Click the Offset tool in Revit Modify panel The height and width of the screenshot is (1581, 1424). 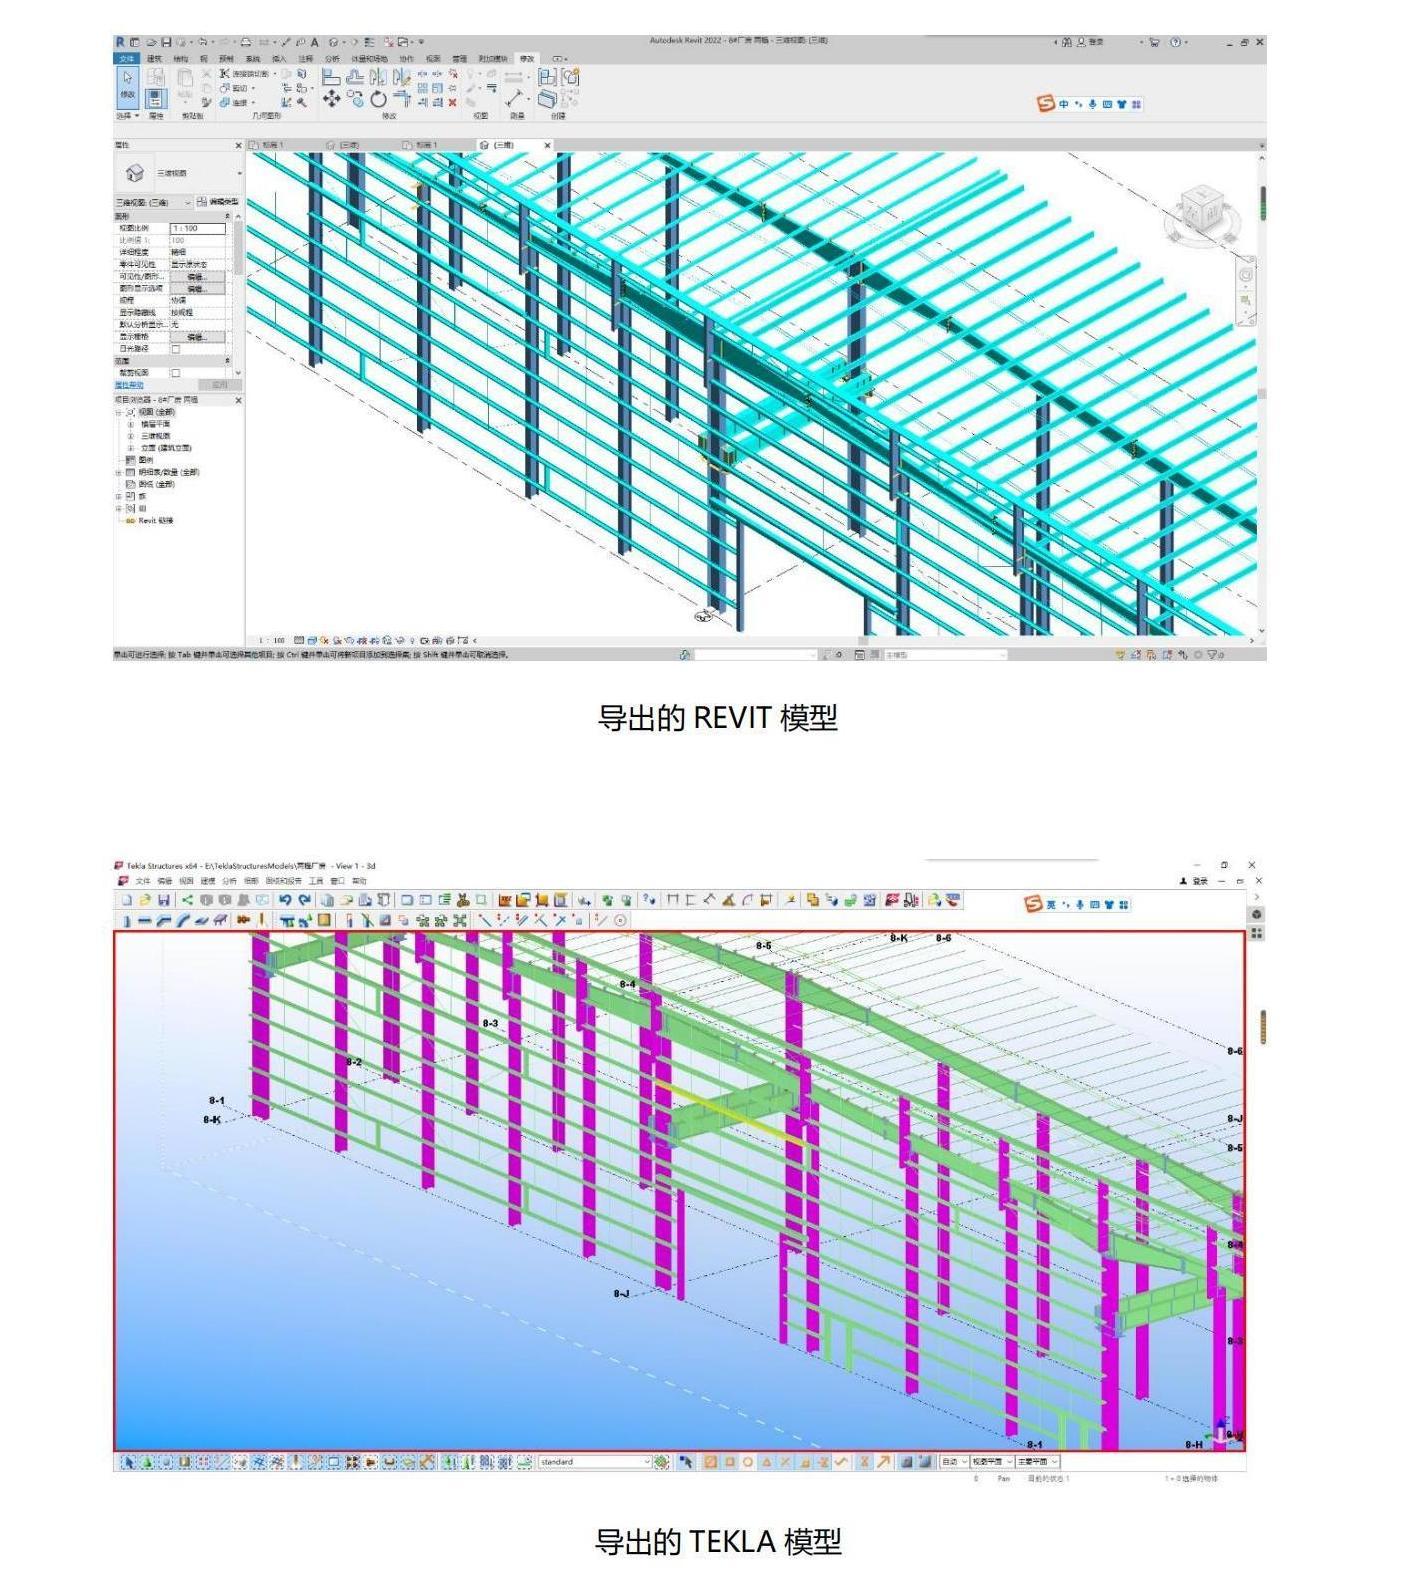coord(355,76)
